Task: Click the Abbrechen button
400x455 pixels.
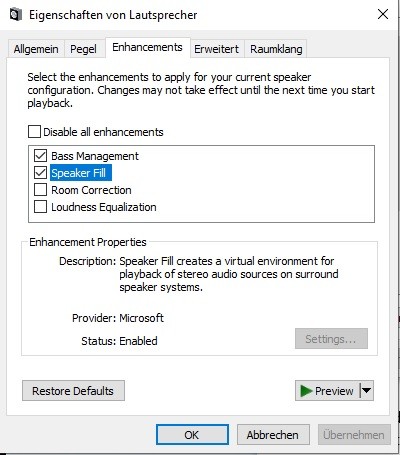Action: [x=273, y=435]
